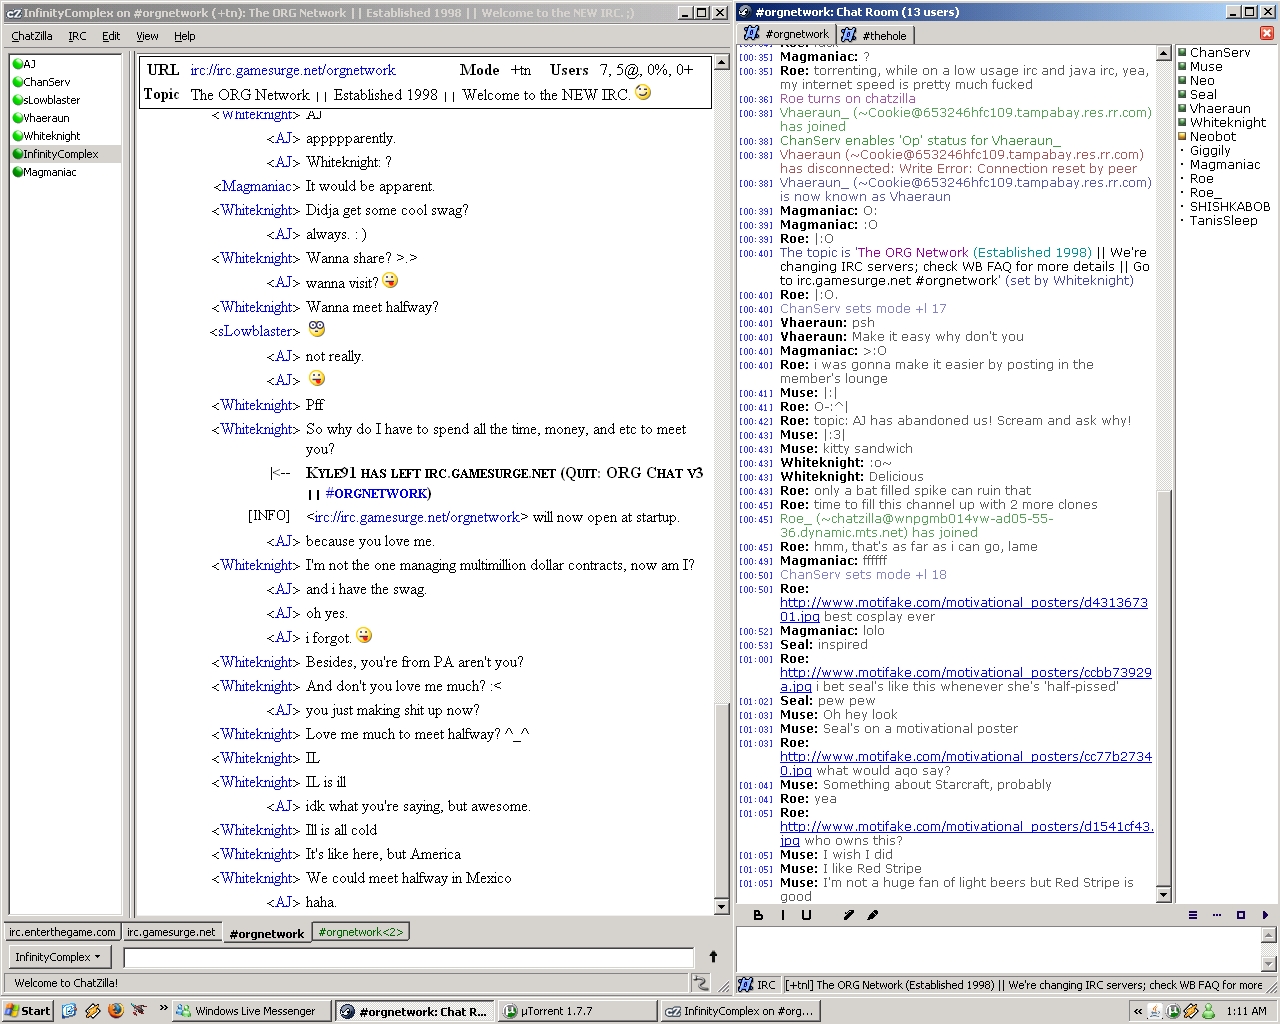Open motifake link ending cc77b27340.jpg
Screen dimensions: 1280x1024
click(x=965, y=757)
